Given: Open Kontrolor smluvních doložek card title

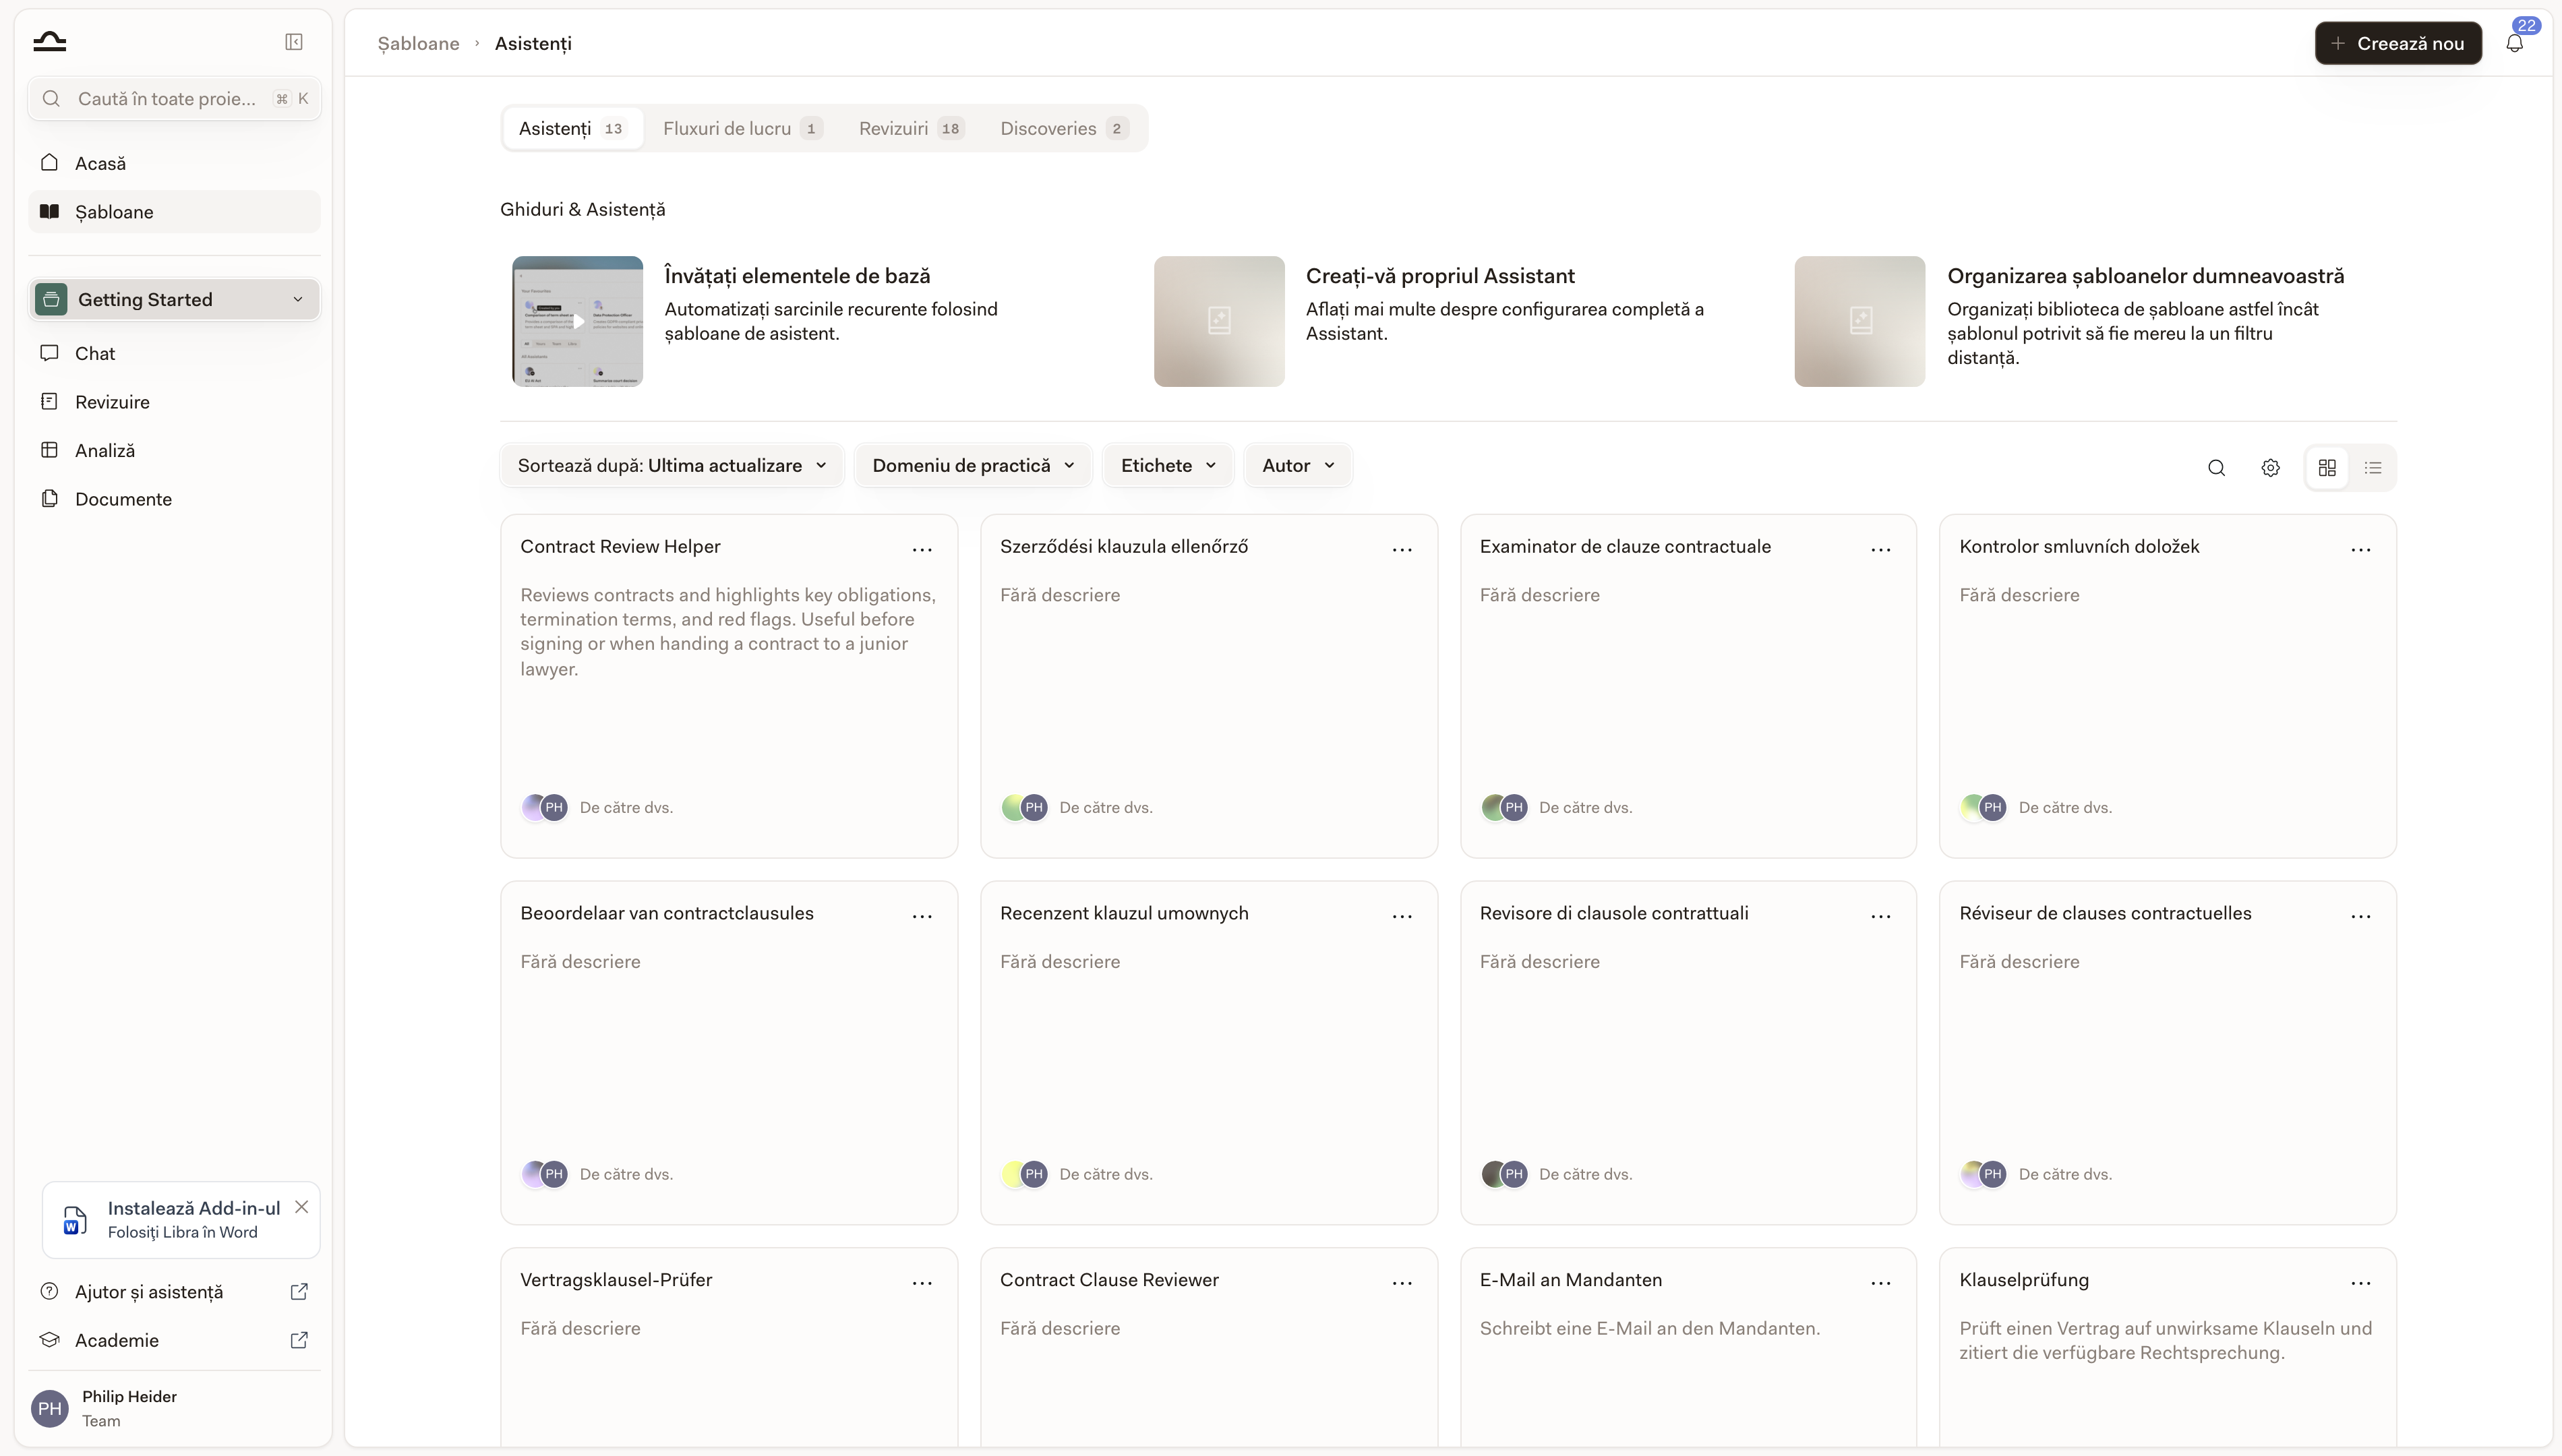Looking at the screenshot, I should pos(2079,547).
